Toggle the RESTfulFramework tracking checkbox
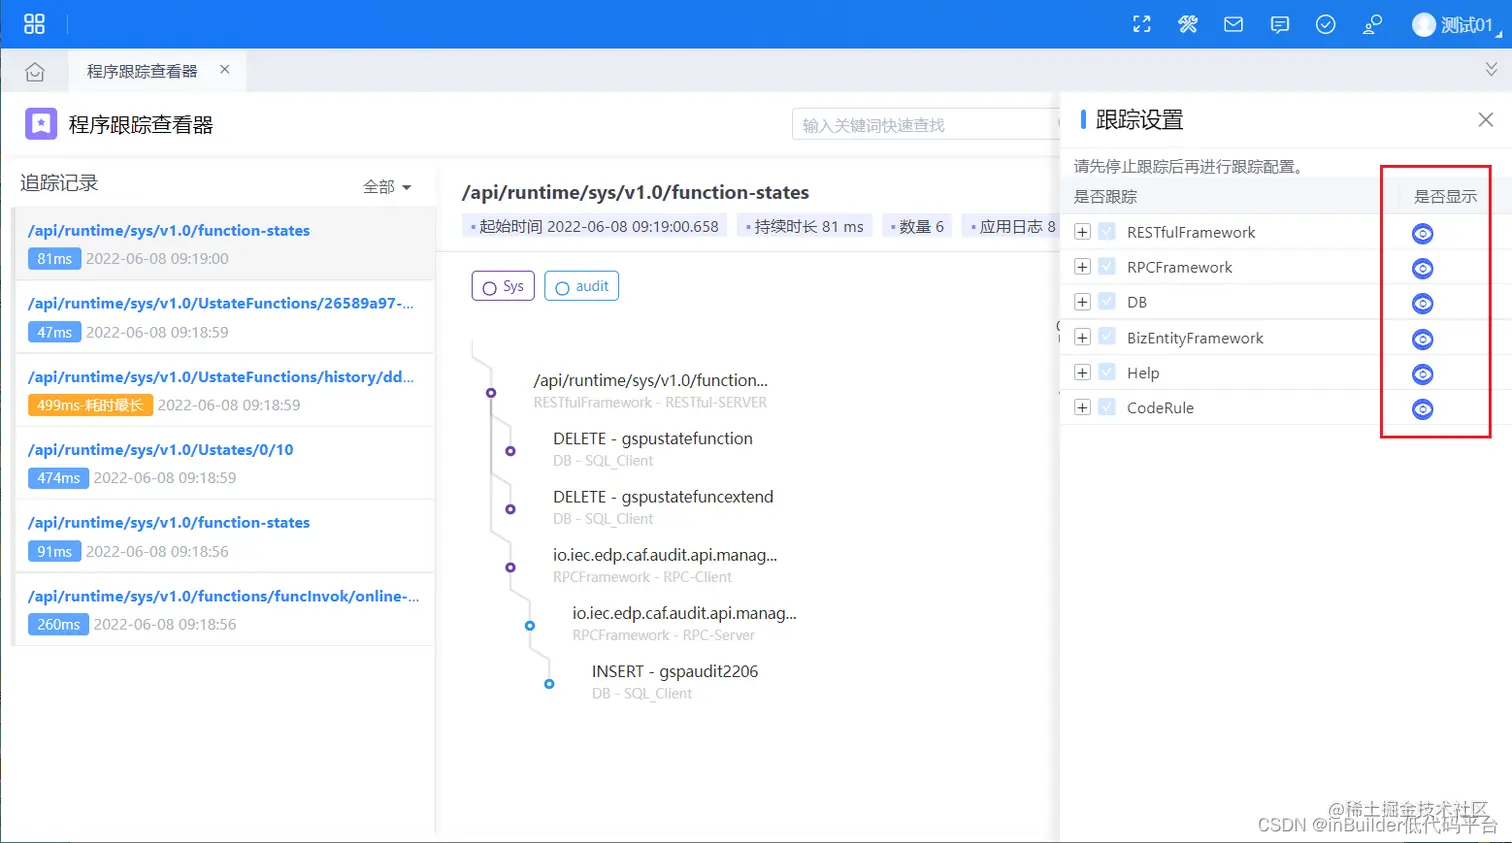Viewport: 1512px width, 843px height. point(1107,232)
